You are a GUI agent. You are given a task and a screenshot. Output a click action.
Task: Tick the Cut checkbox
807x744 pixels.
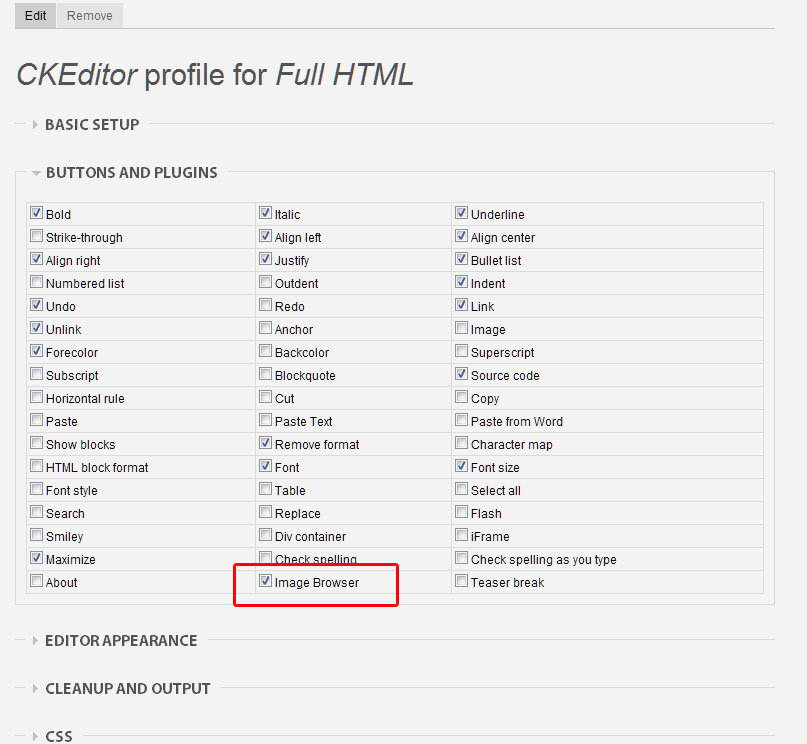click(x=266, y=397)
